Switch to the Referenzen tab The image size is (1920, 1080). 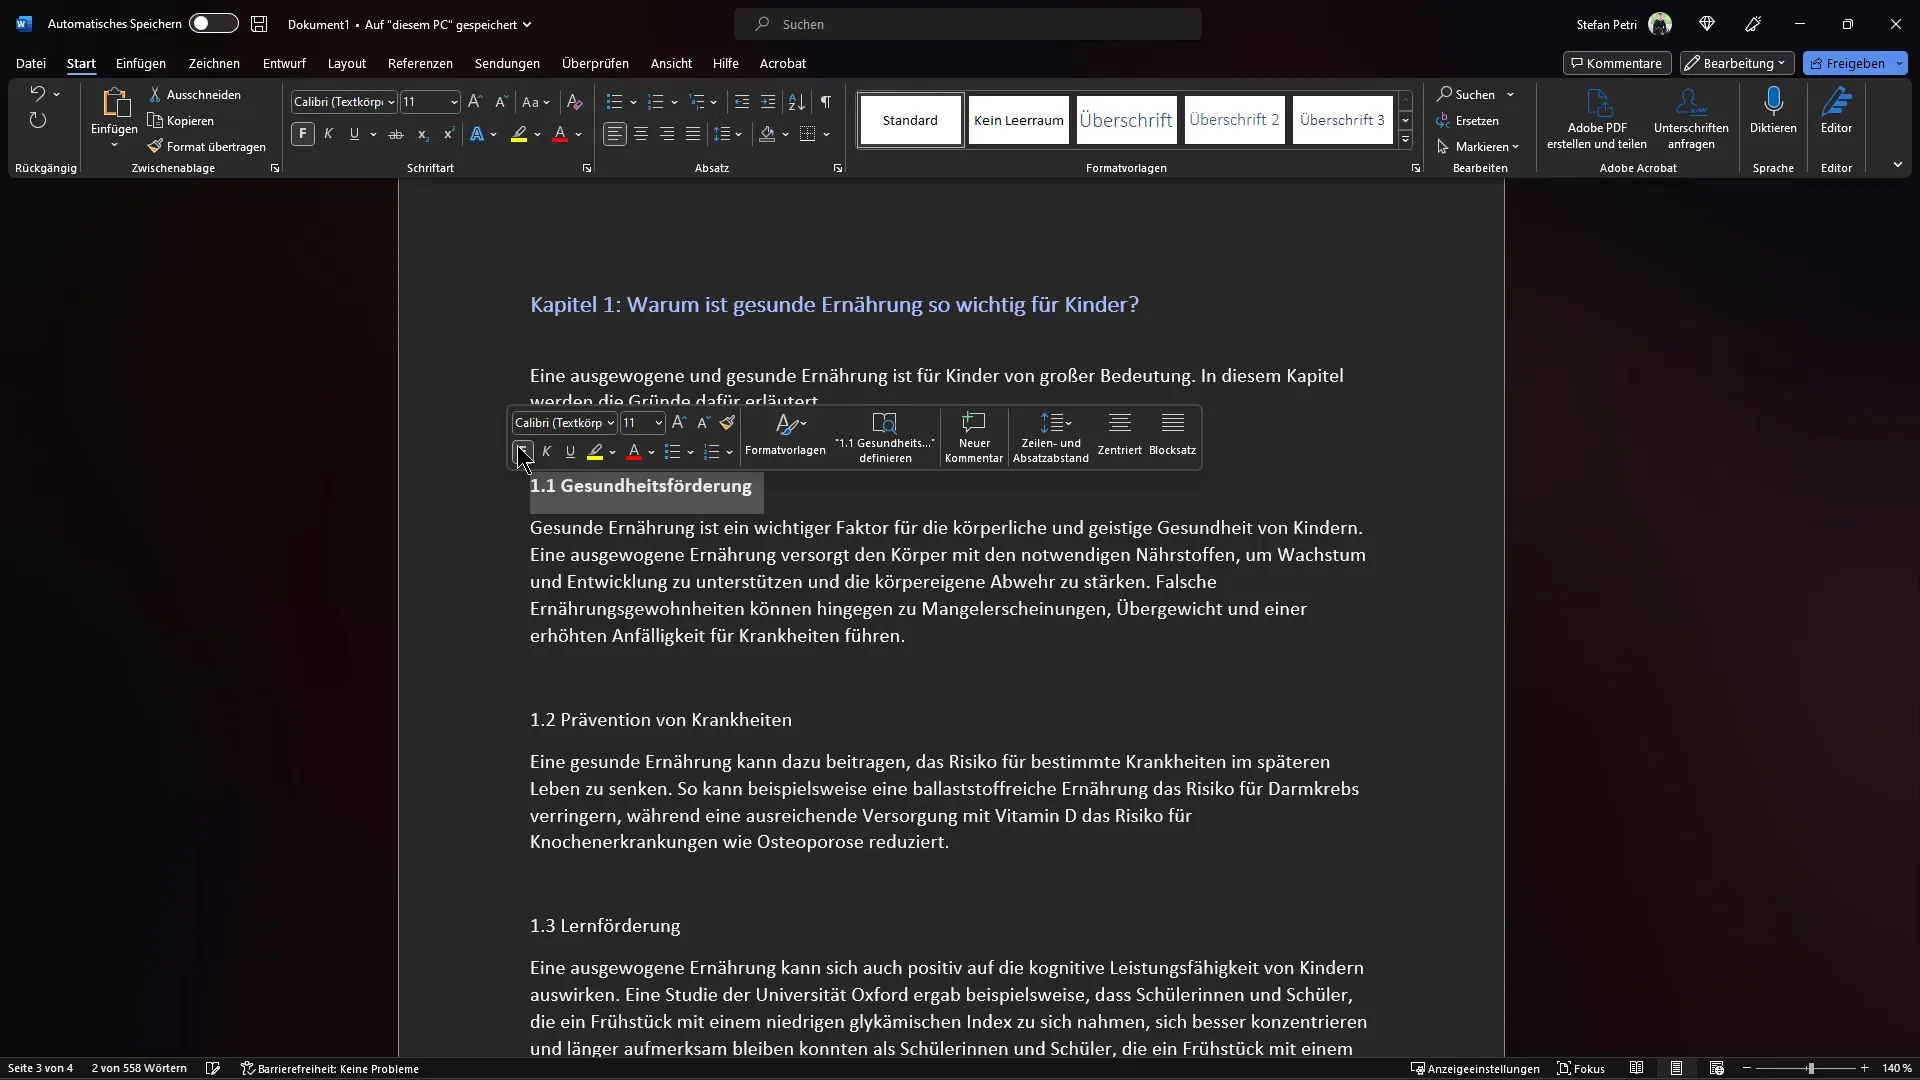pos(420,63)
